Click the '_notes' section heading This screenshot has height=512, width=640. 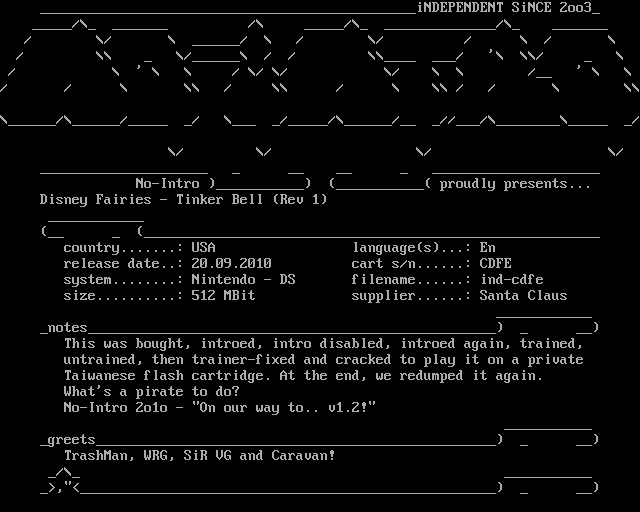click(64, 328)
